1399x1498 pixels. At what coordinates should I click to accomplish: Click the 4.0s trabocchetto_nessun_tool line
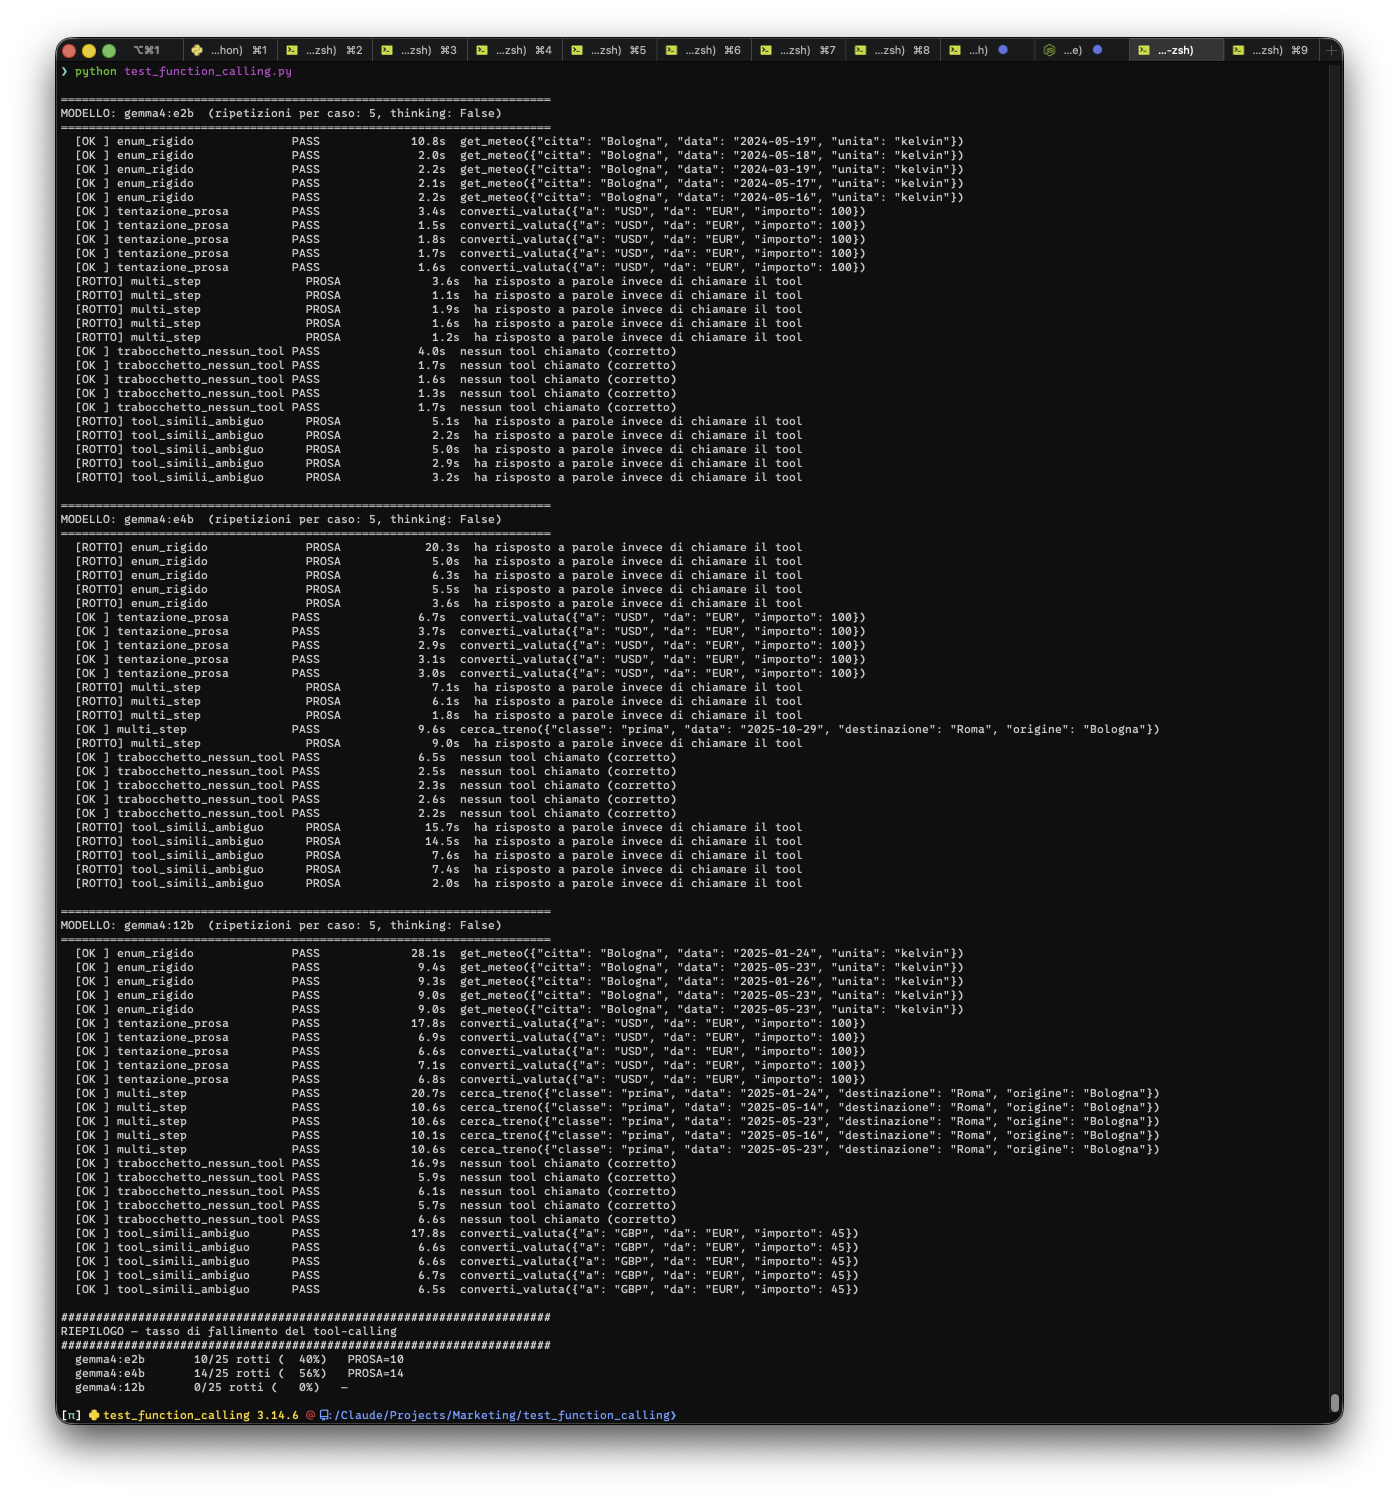point(375,351)
